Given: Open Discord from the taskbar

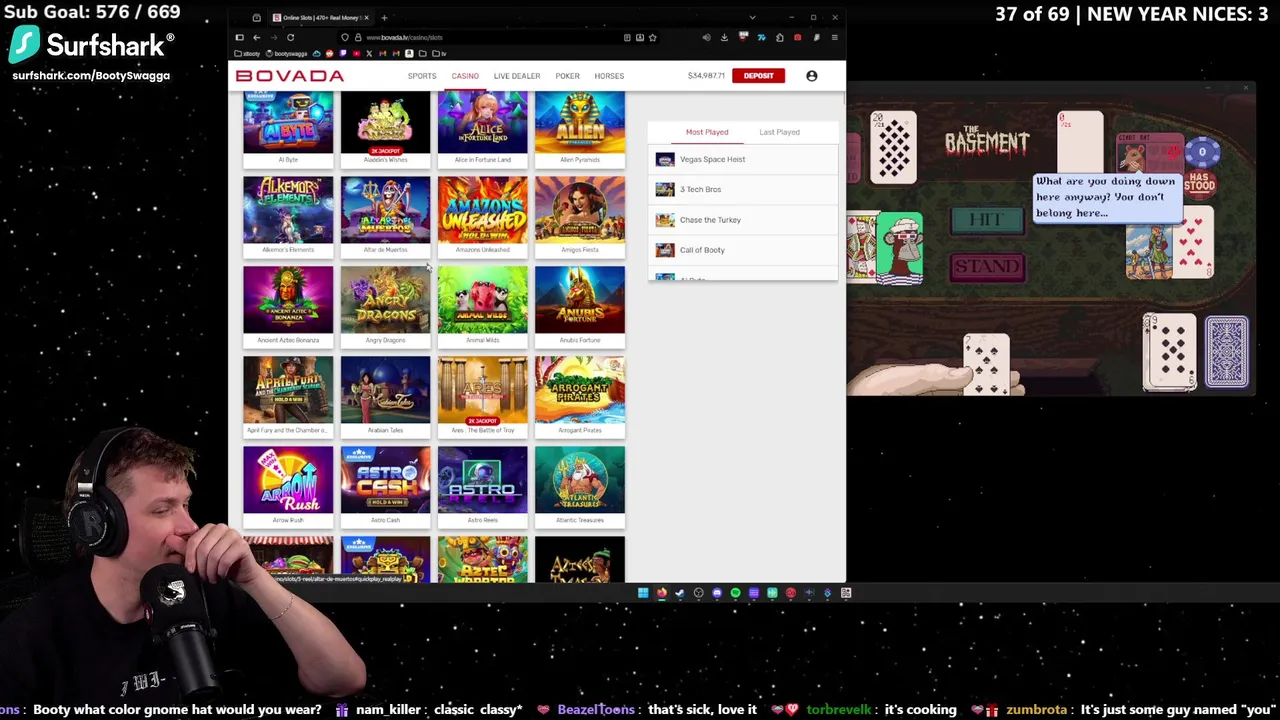Looking at the screenshot, I should tap(717, 593).
